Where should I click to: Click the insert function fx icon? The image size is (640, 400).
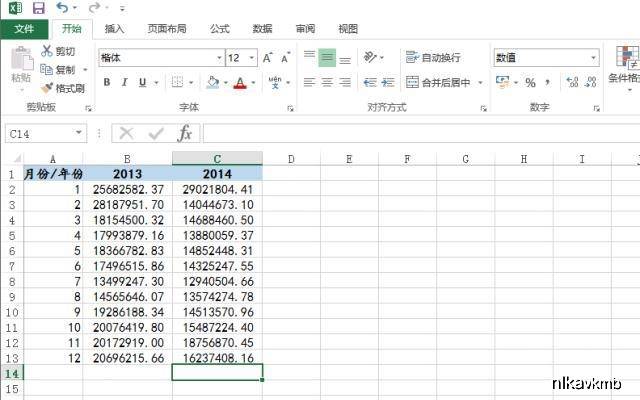pyautogui.click(x=185, y=133)
